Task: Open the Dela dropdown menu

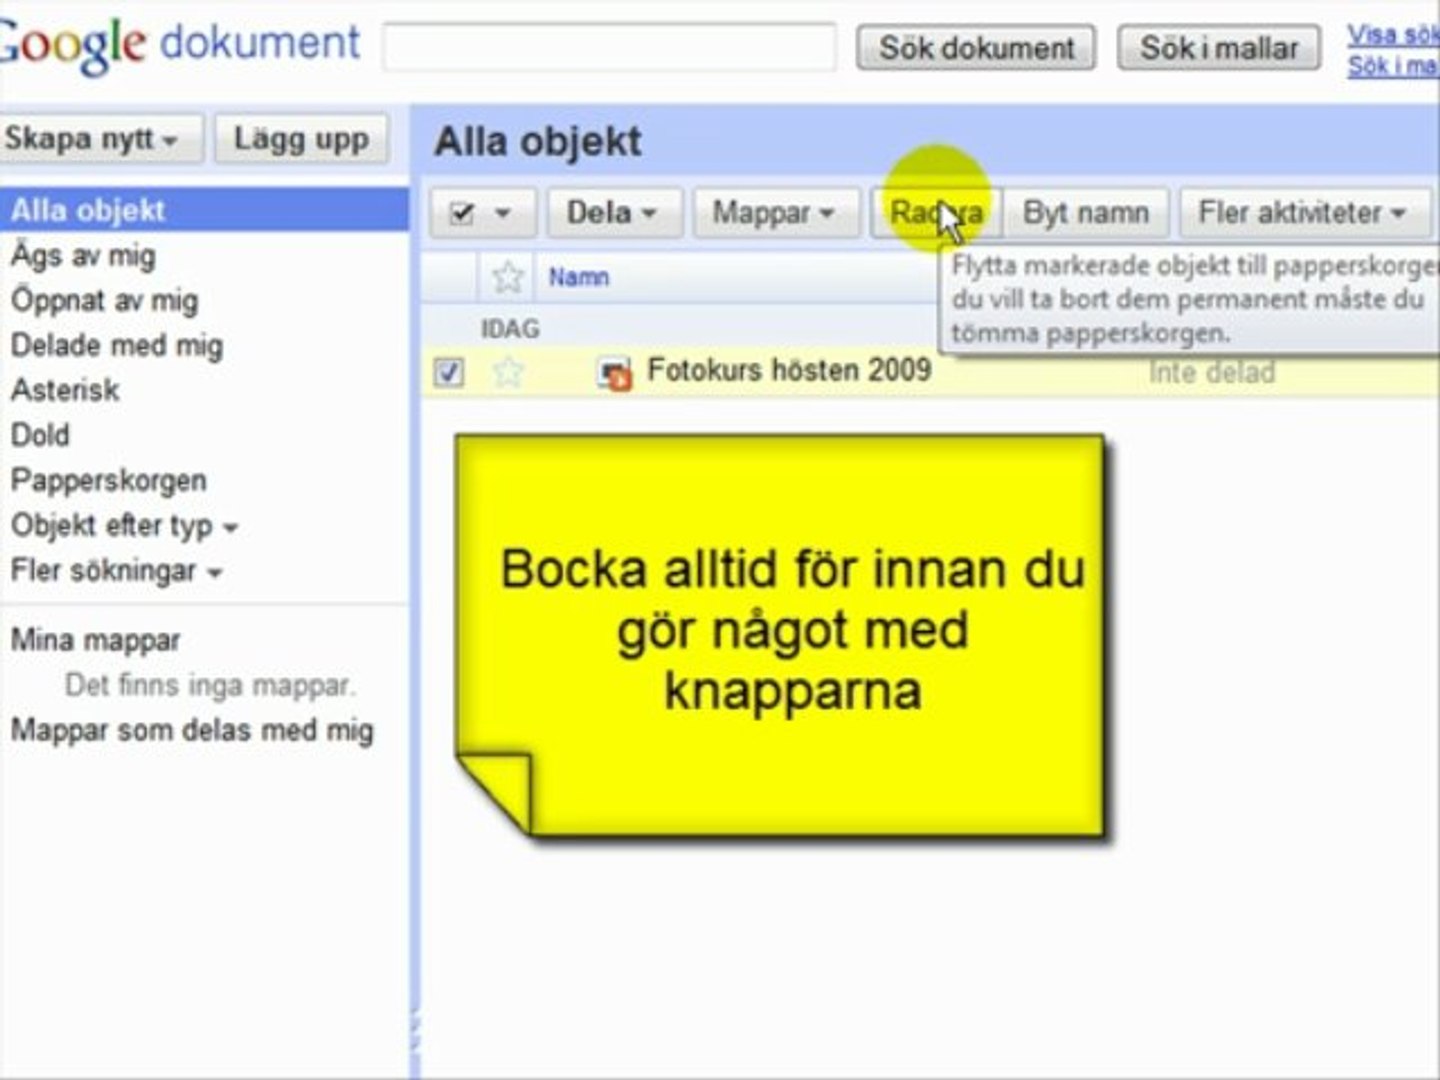Action: pos(613,212)
